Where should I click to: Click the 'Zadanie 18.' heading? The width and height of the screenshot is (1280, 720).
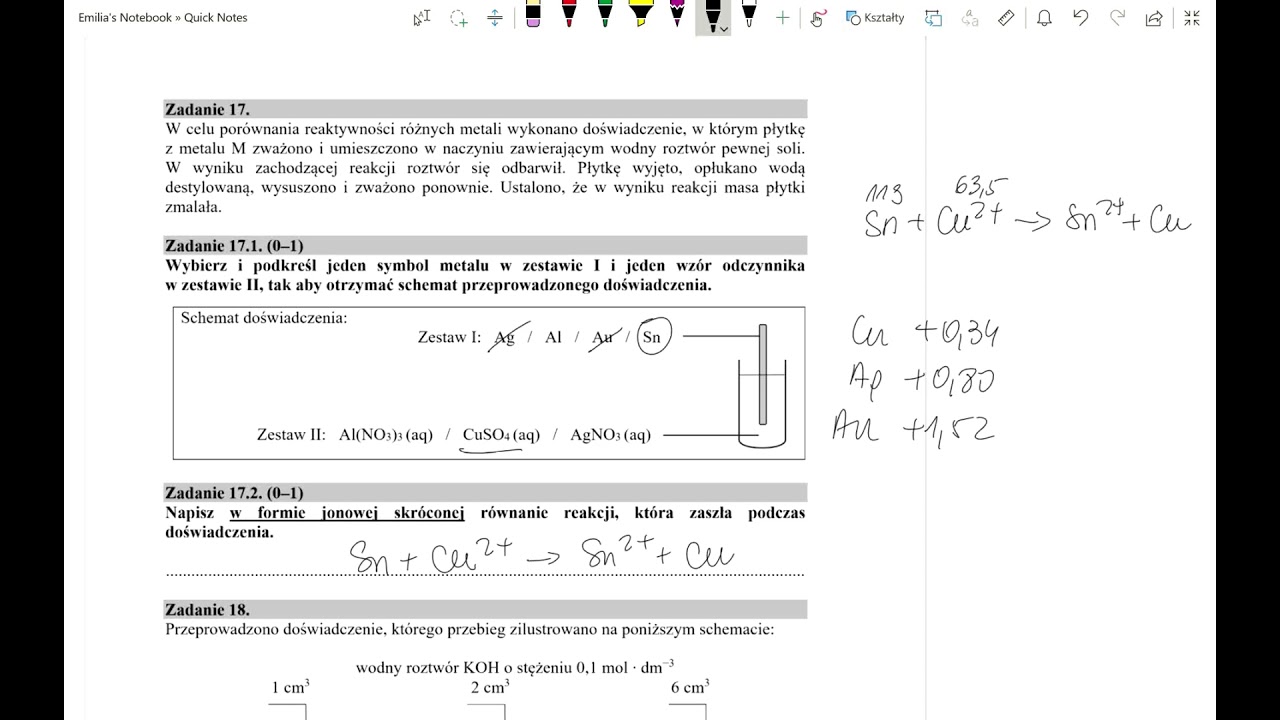207,609
